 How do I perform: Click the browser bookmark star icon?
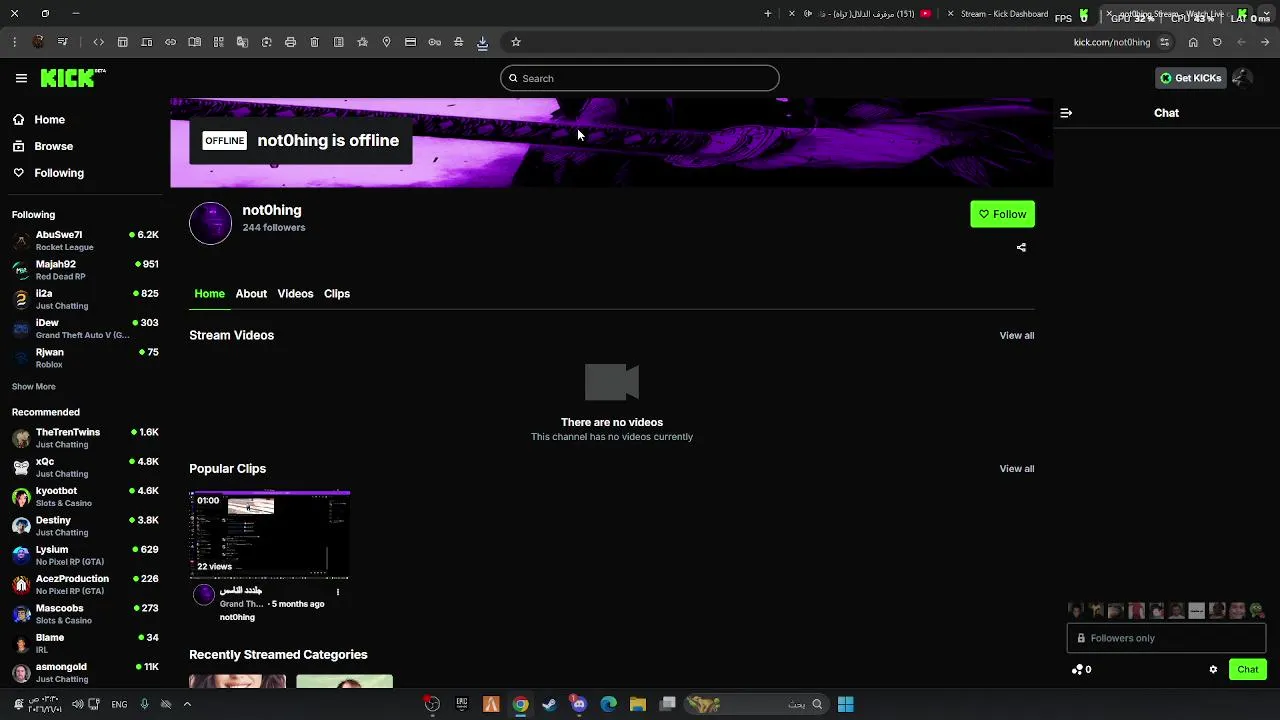516,42
